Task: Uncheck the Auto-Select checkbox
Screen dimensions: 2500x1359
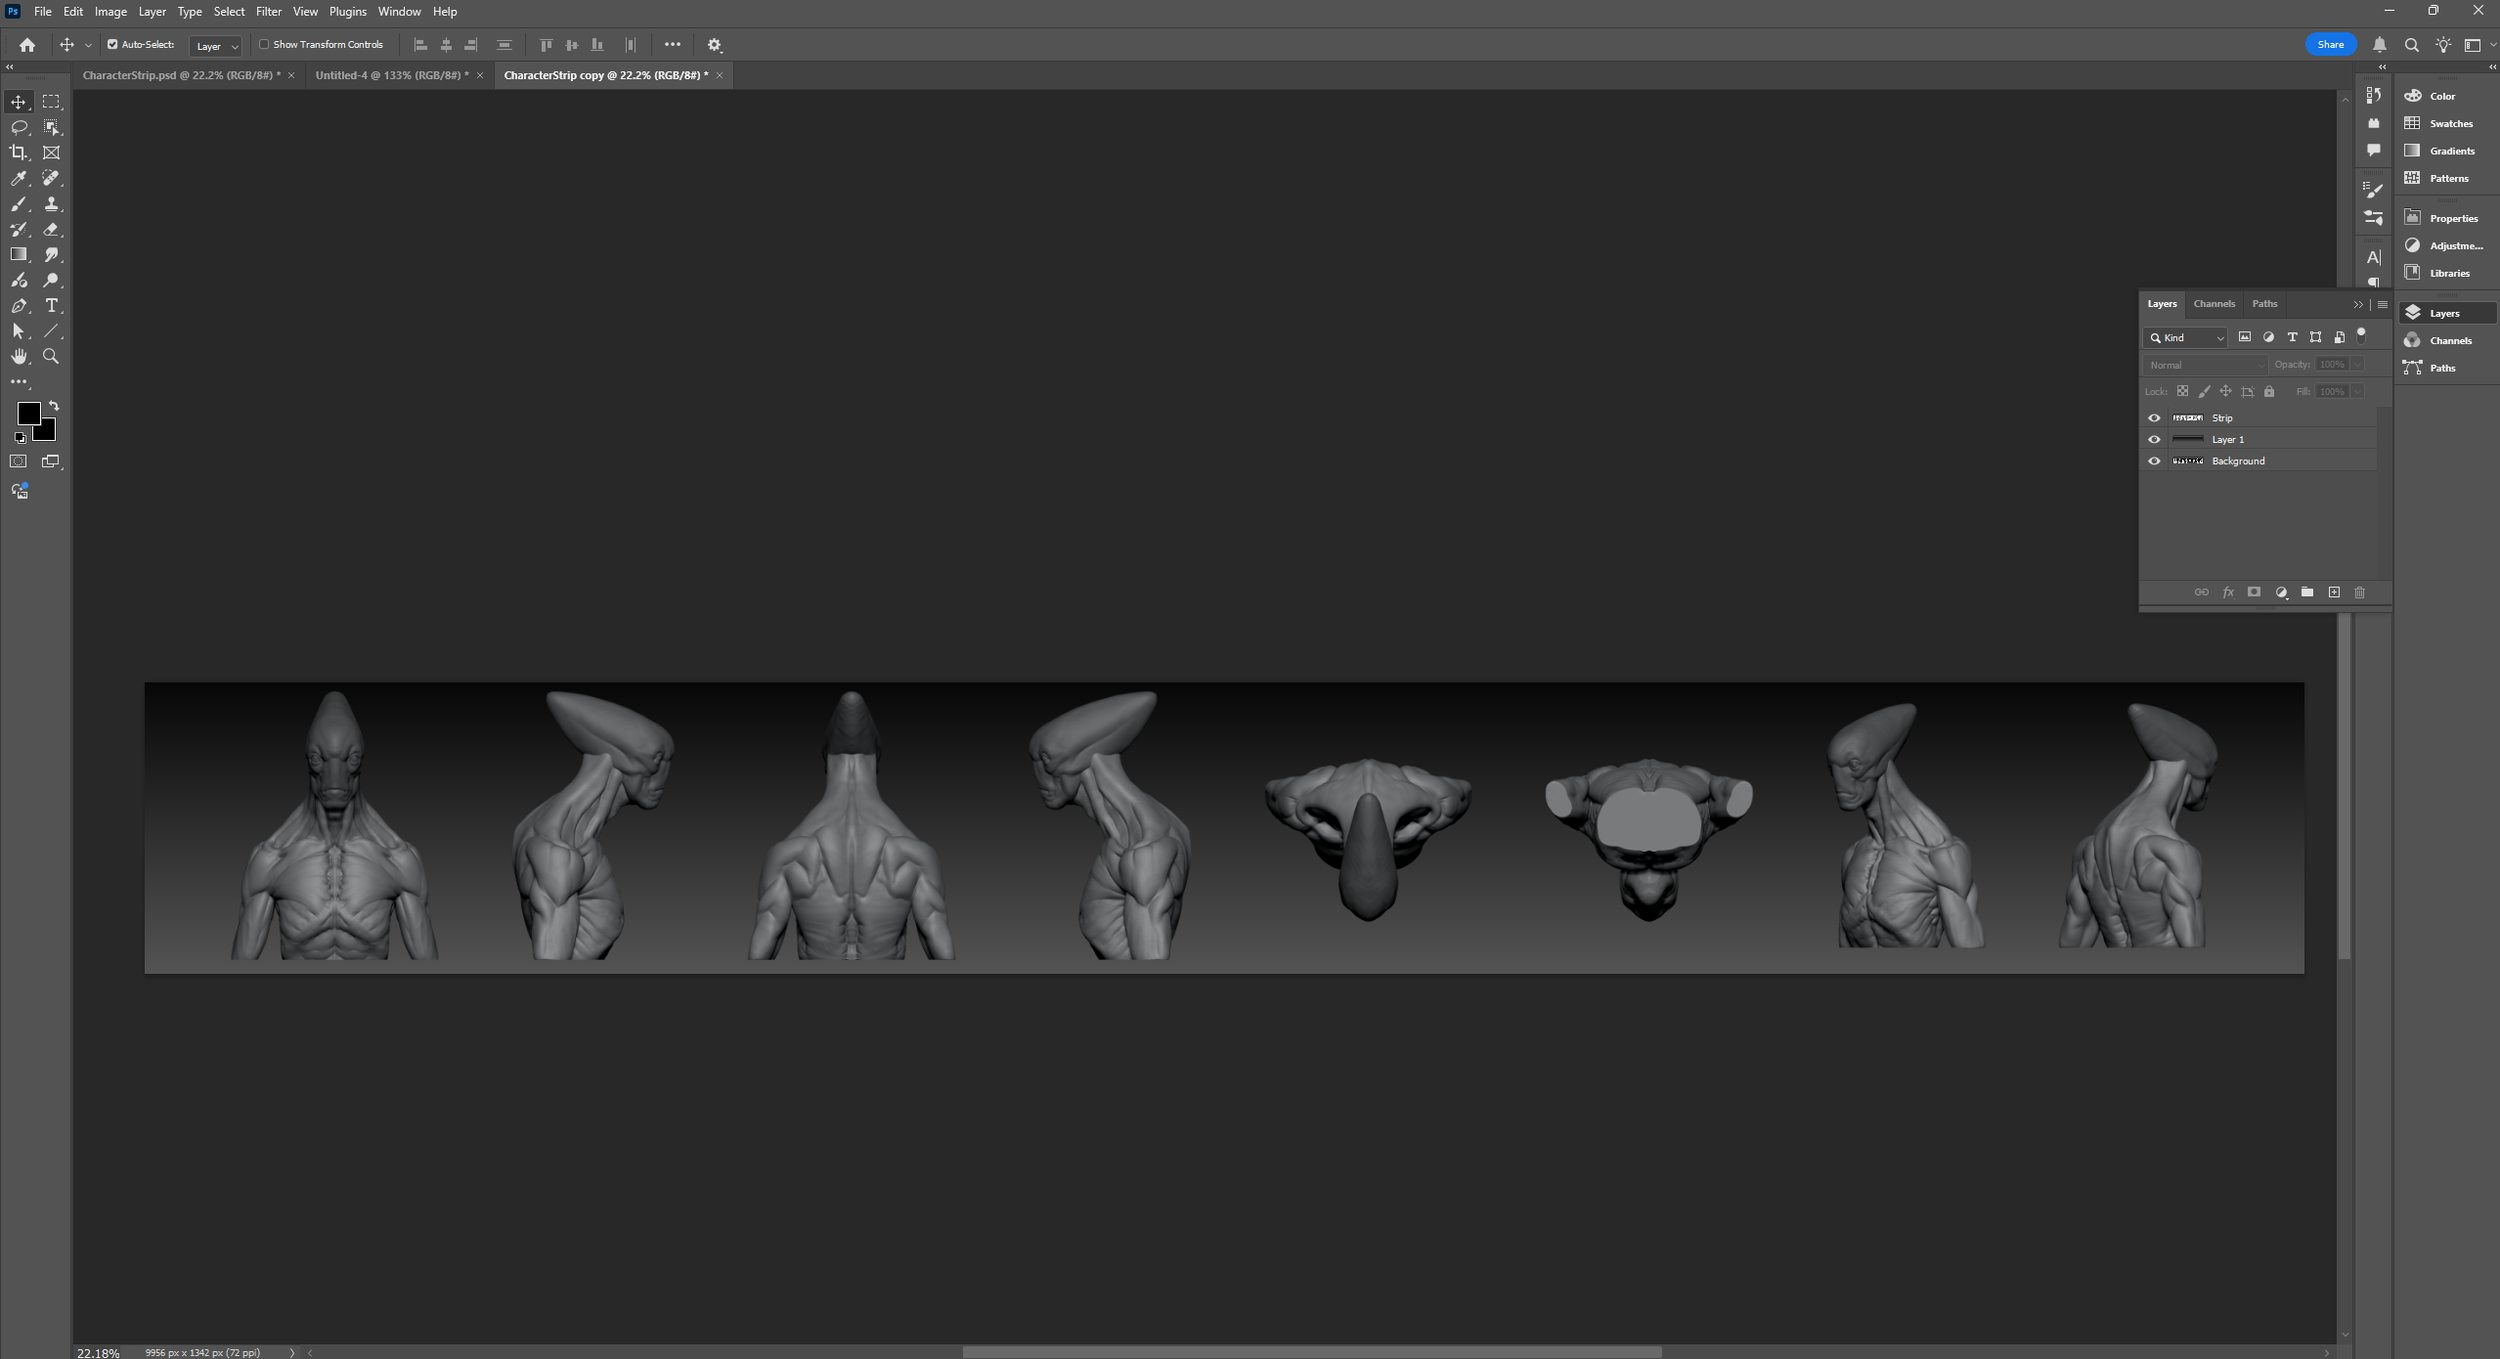Action: (x=112, y=45)
